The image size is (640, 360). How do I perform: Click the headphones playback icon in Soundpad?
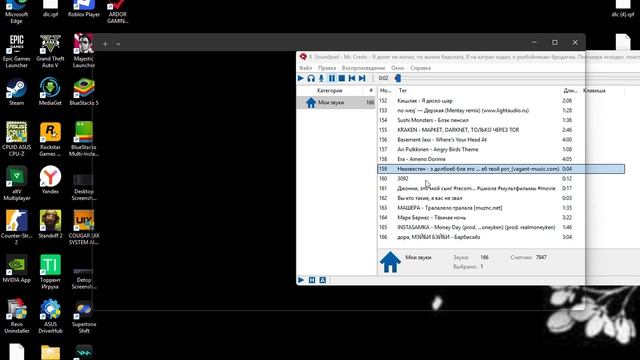pos(311,78)
